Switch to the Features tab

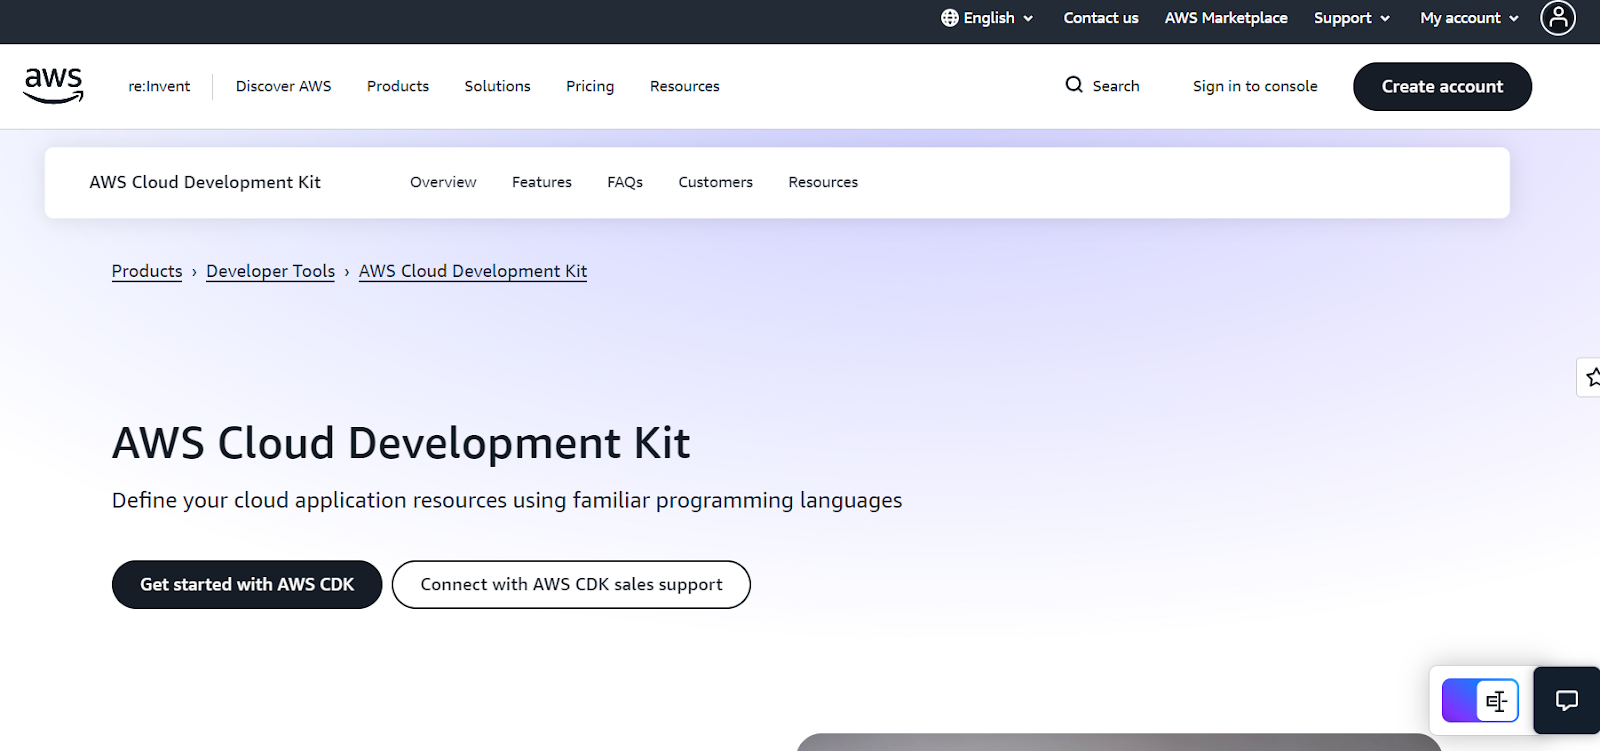point(542,182)
